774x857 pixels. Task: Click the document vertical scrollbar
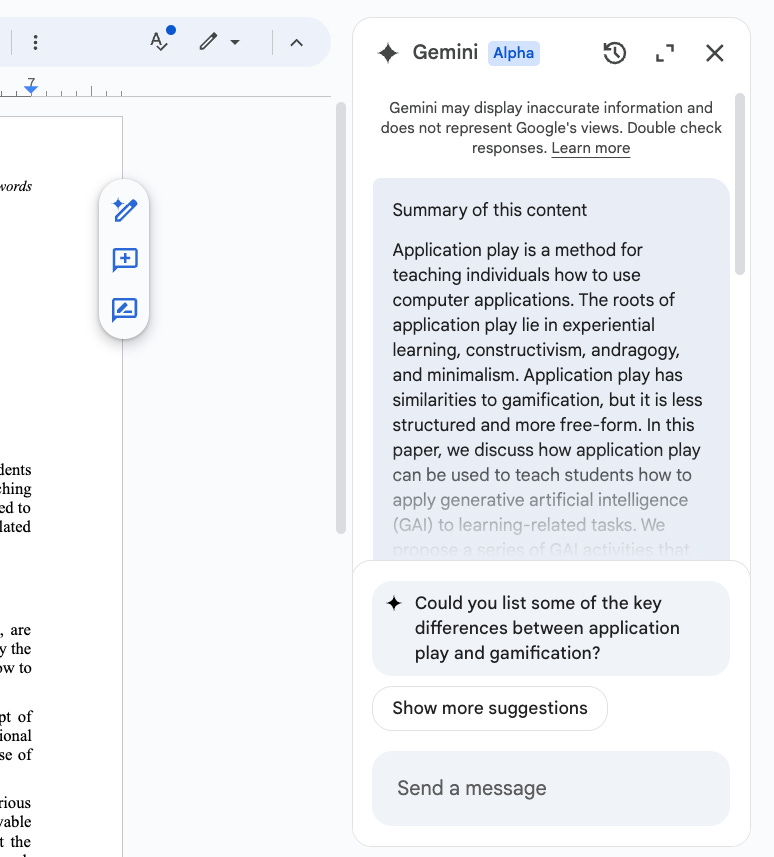click(x=341, y=317)
